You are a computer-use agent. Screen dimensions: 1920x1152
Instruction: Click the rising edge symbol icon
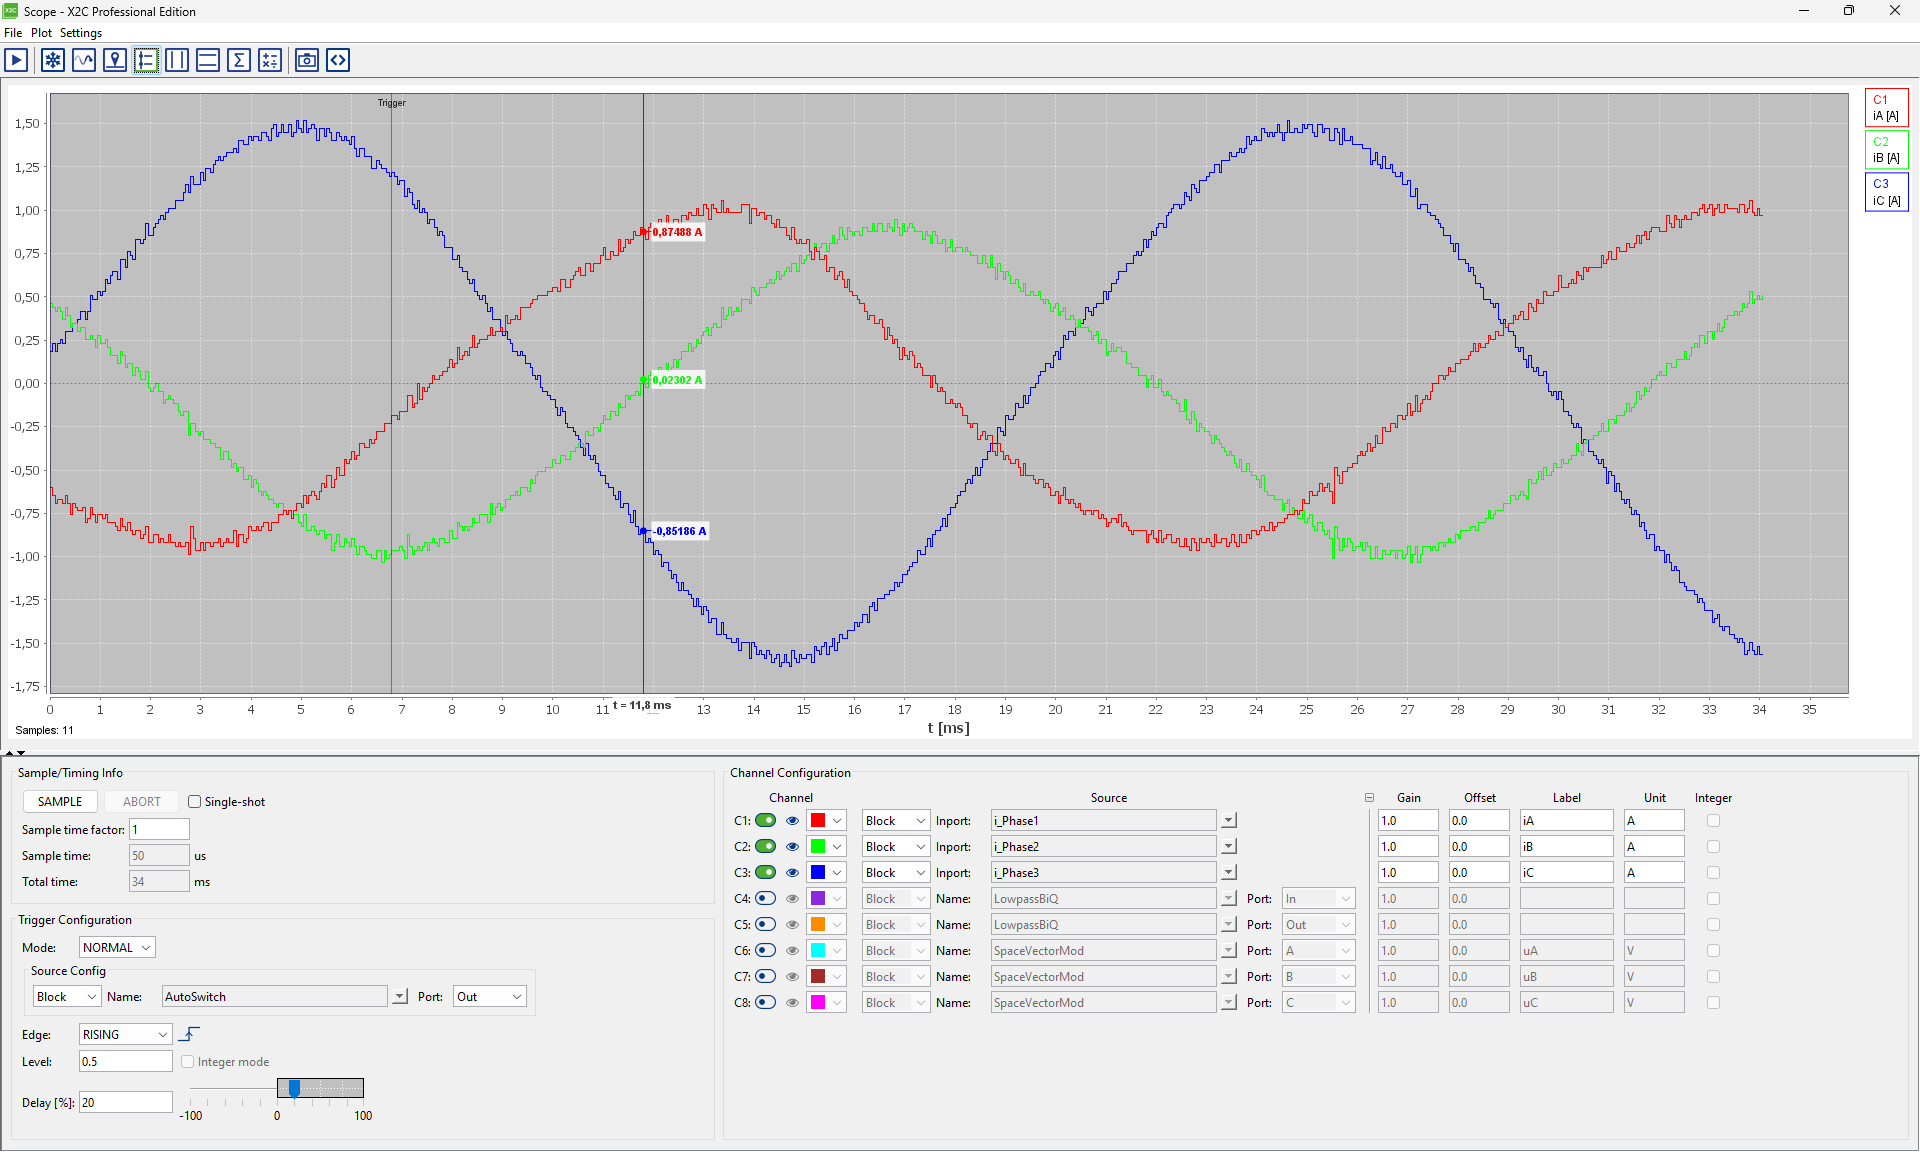pos(189,1034)
